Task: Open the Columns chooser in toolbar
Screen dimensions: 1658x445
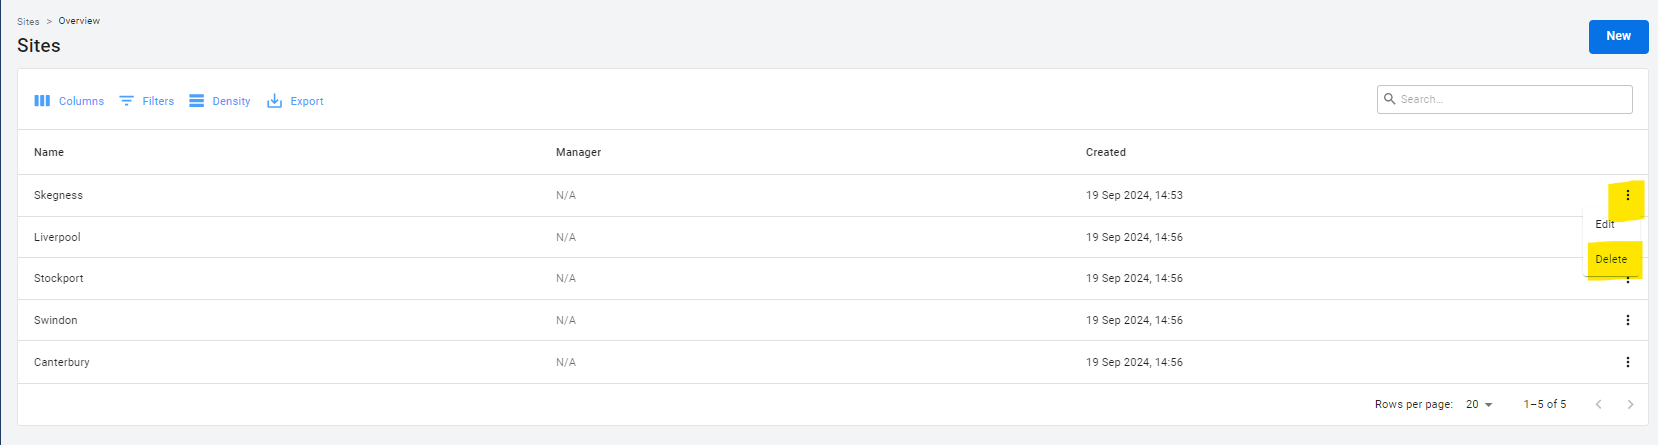Action: tap(69, 101)
